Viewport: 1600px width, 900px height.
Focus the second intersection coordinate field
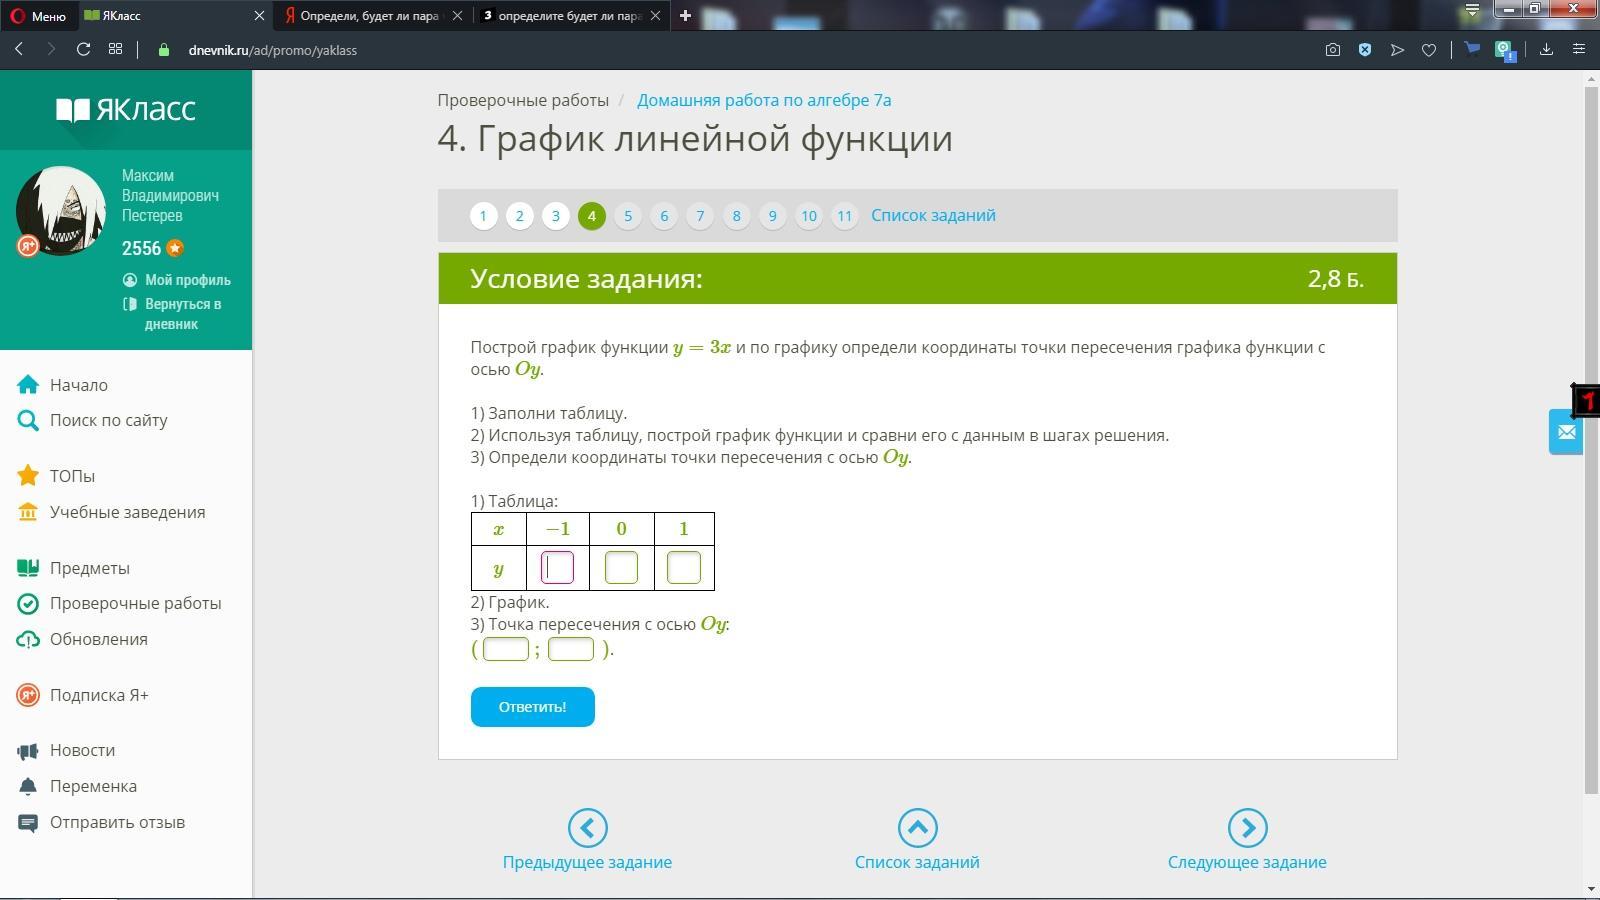click(x=571, y=649)
